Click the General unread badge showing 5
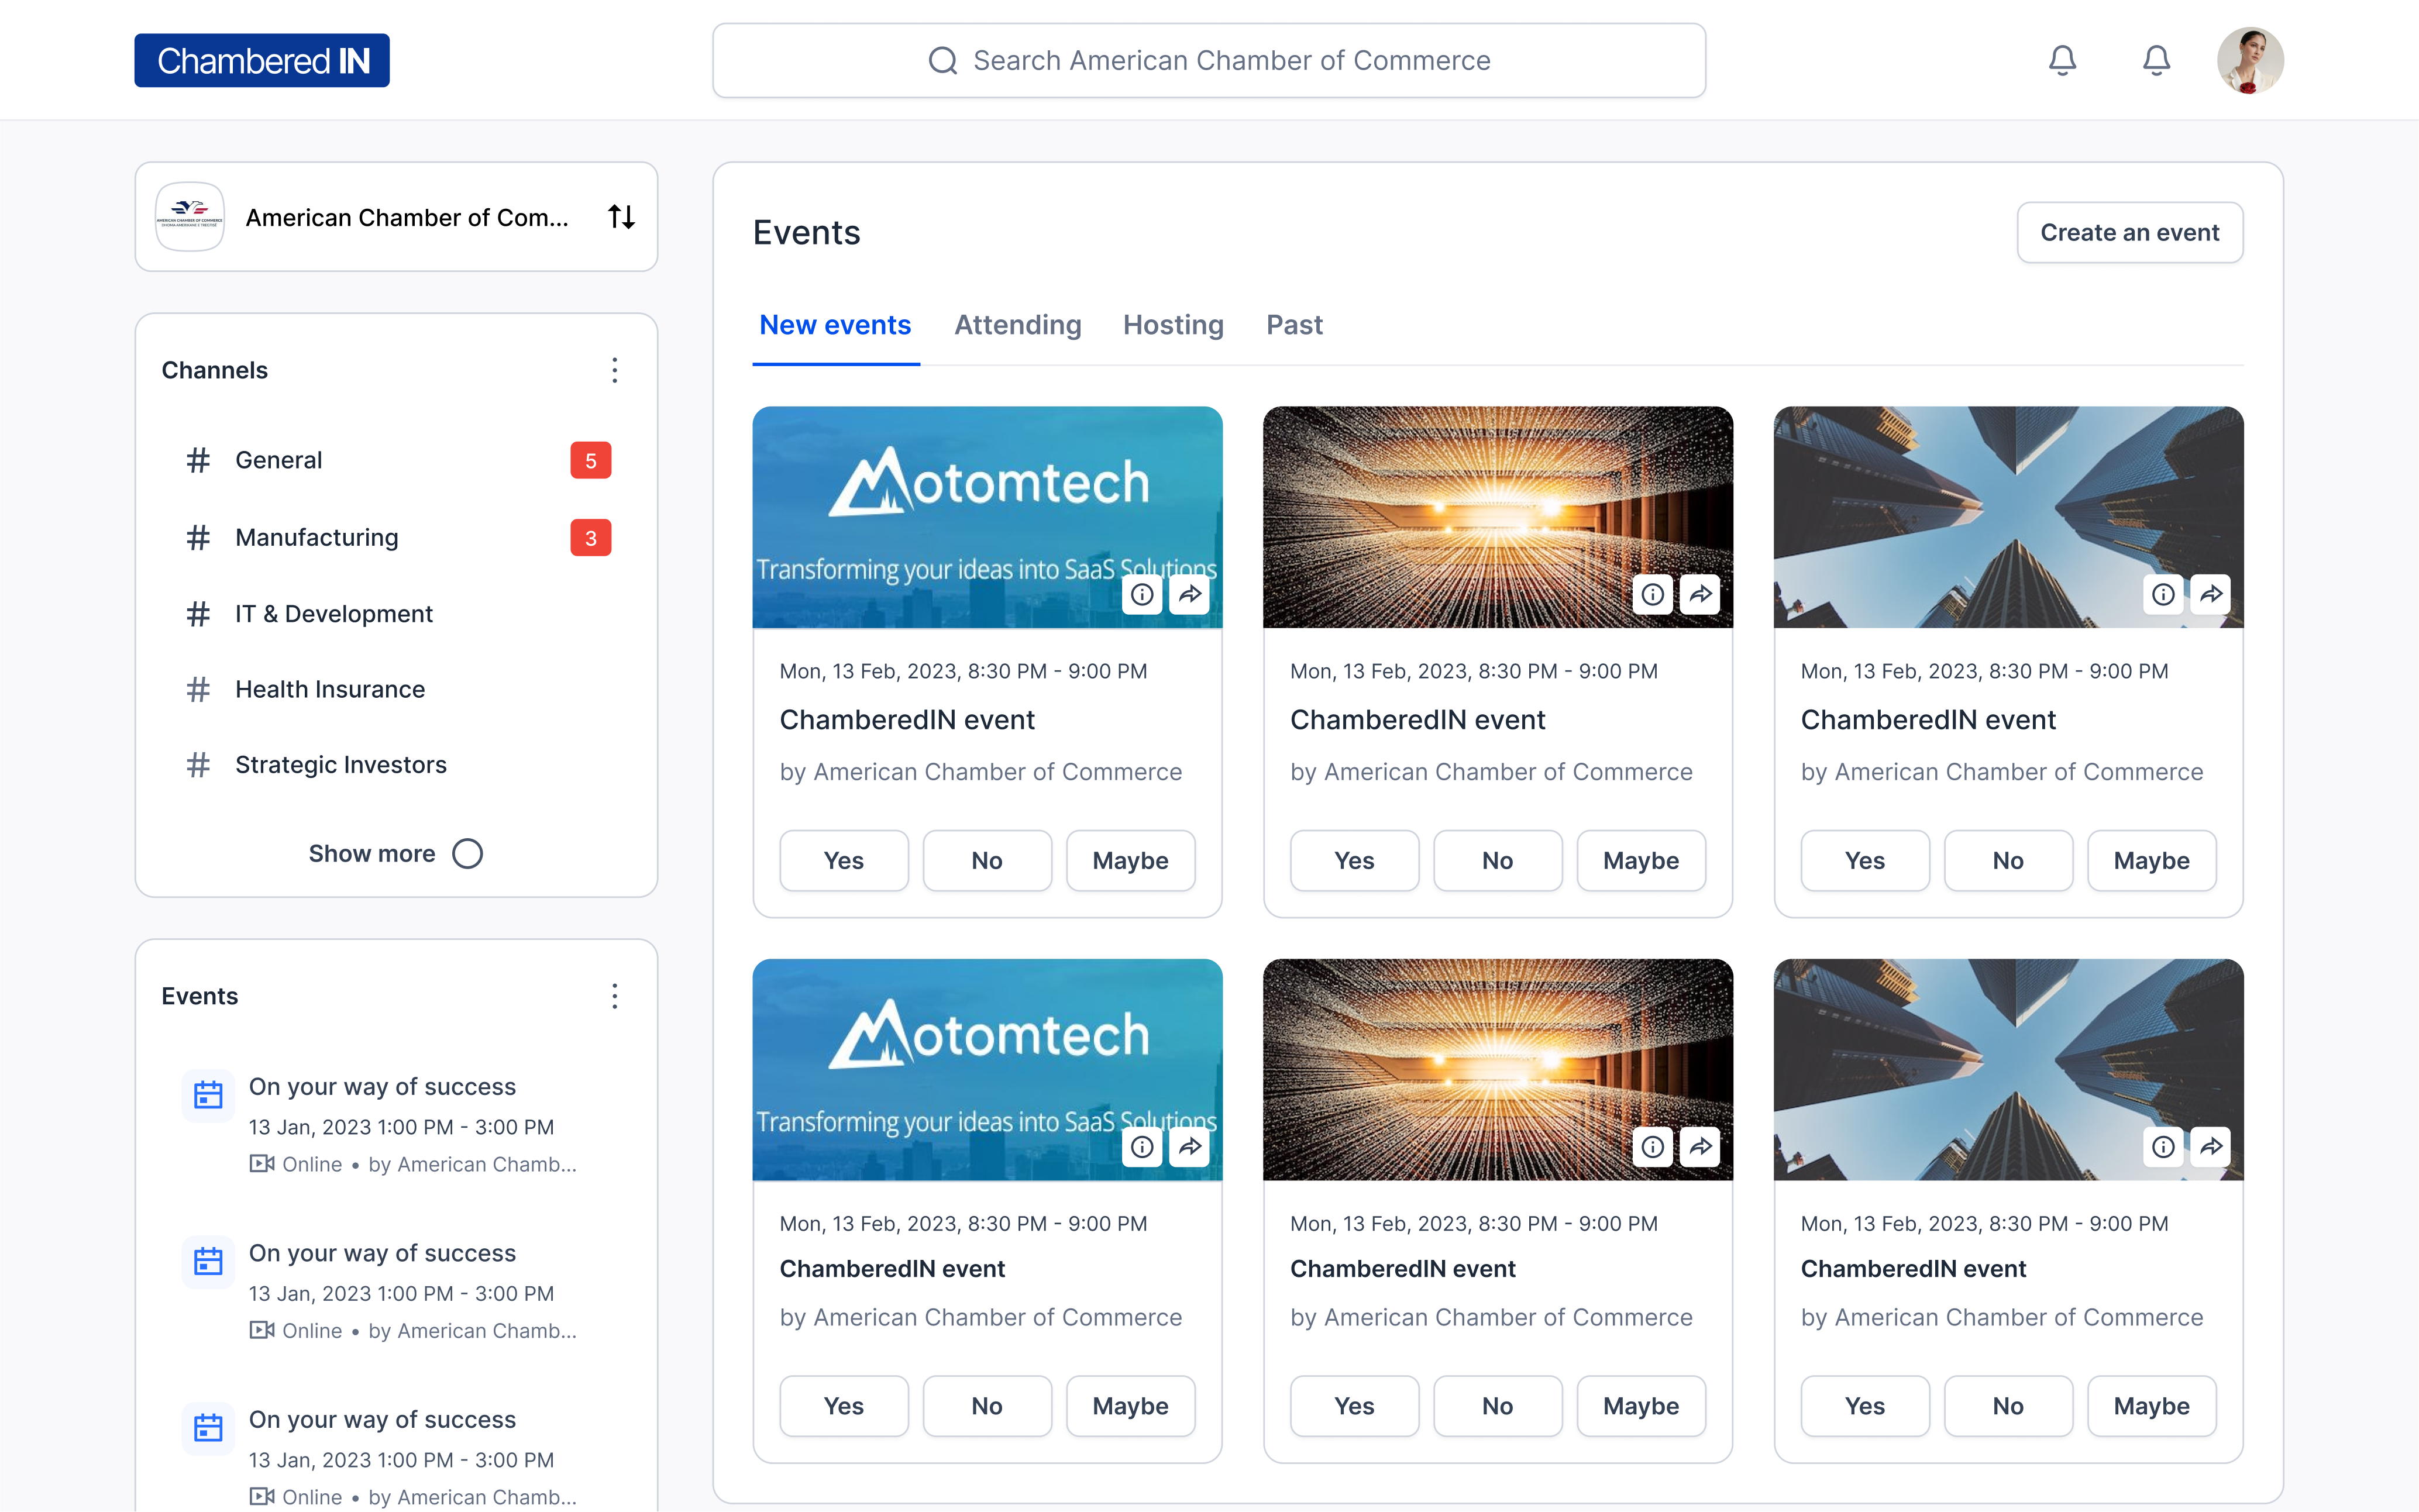This screenshot has width=2419, height=1512. pyautogui.click(x=591, y=460)
